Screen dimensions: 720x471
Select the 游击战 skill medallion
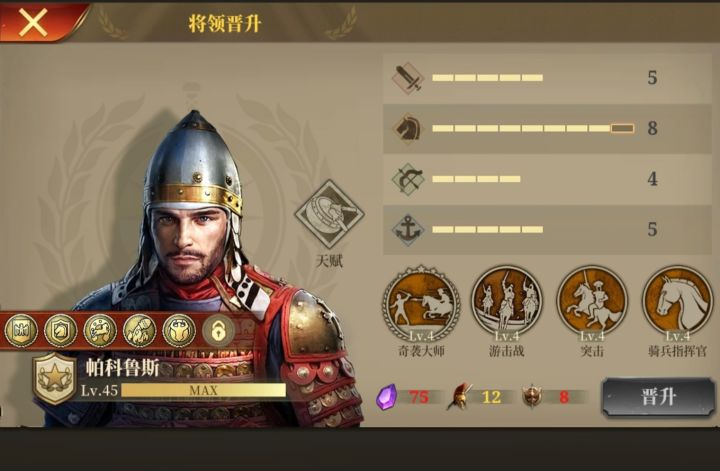506,303
